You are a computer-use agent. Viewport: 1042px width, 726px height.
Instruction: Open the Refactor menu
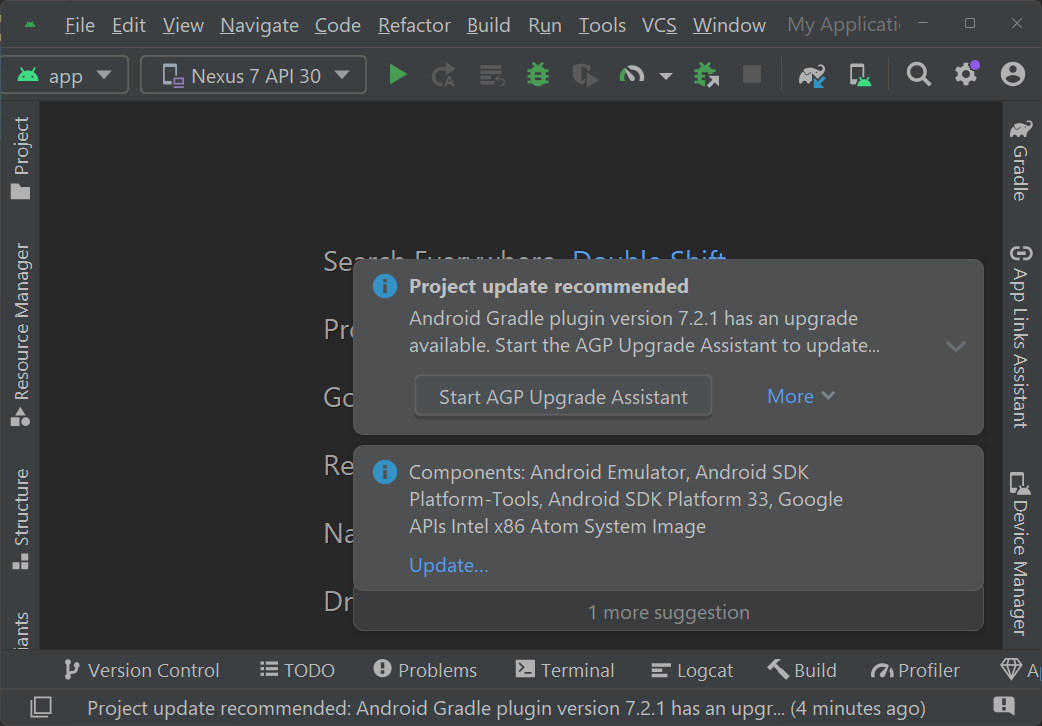(x=414, y=25)
